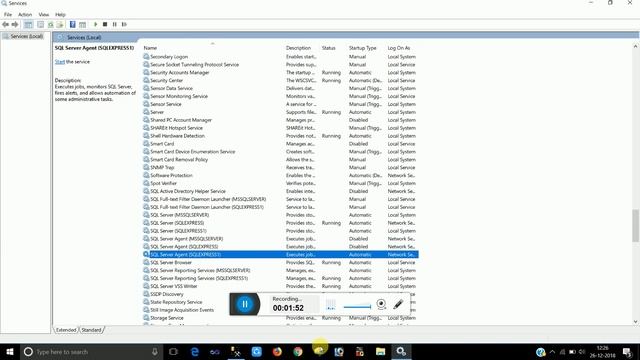Go forward with the toolbar forward arrow
Screen dimensions: 640x360
(x=15, y=24)
